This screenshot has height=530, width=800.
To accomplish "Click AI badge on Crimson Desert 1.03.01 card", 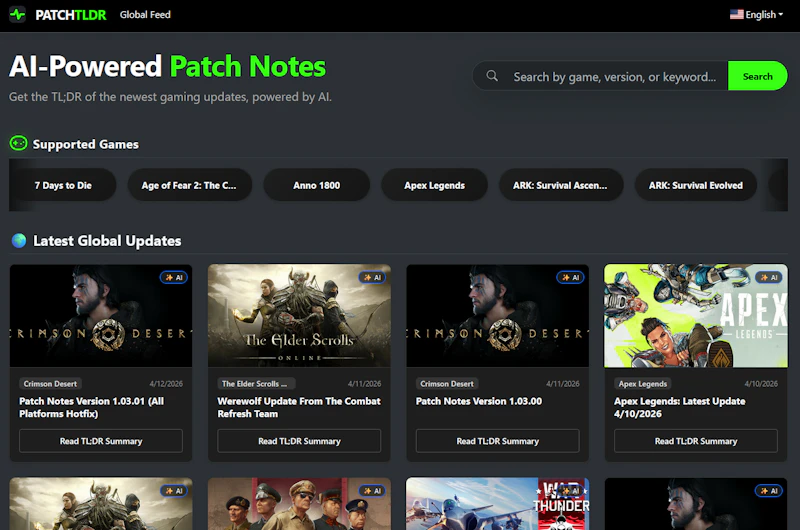I will click(x=174, y=277).
